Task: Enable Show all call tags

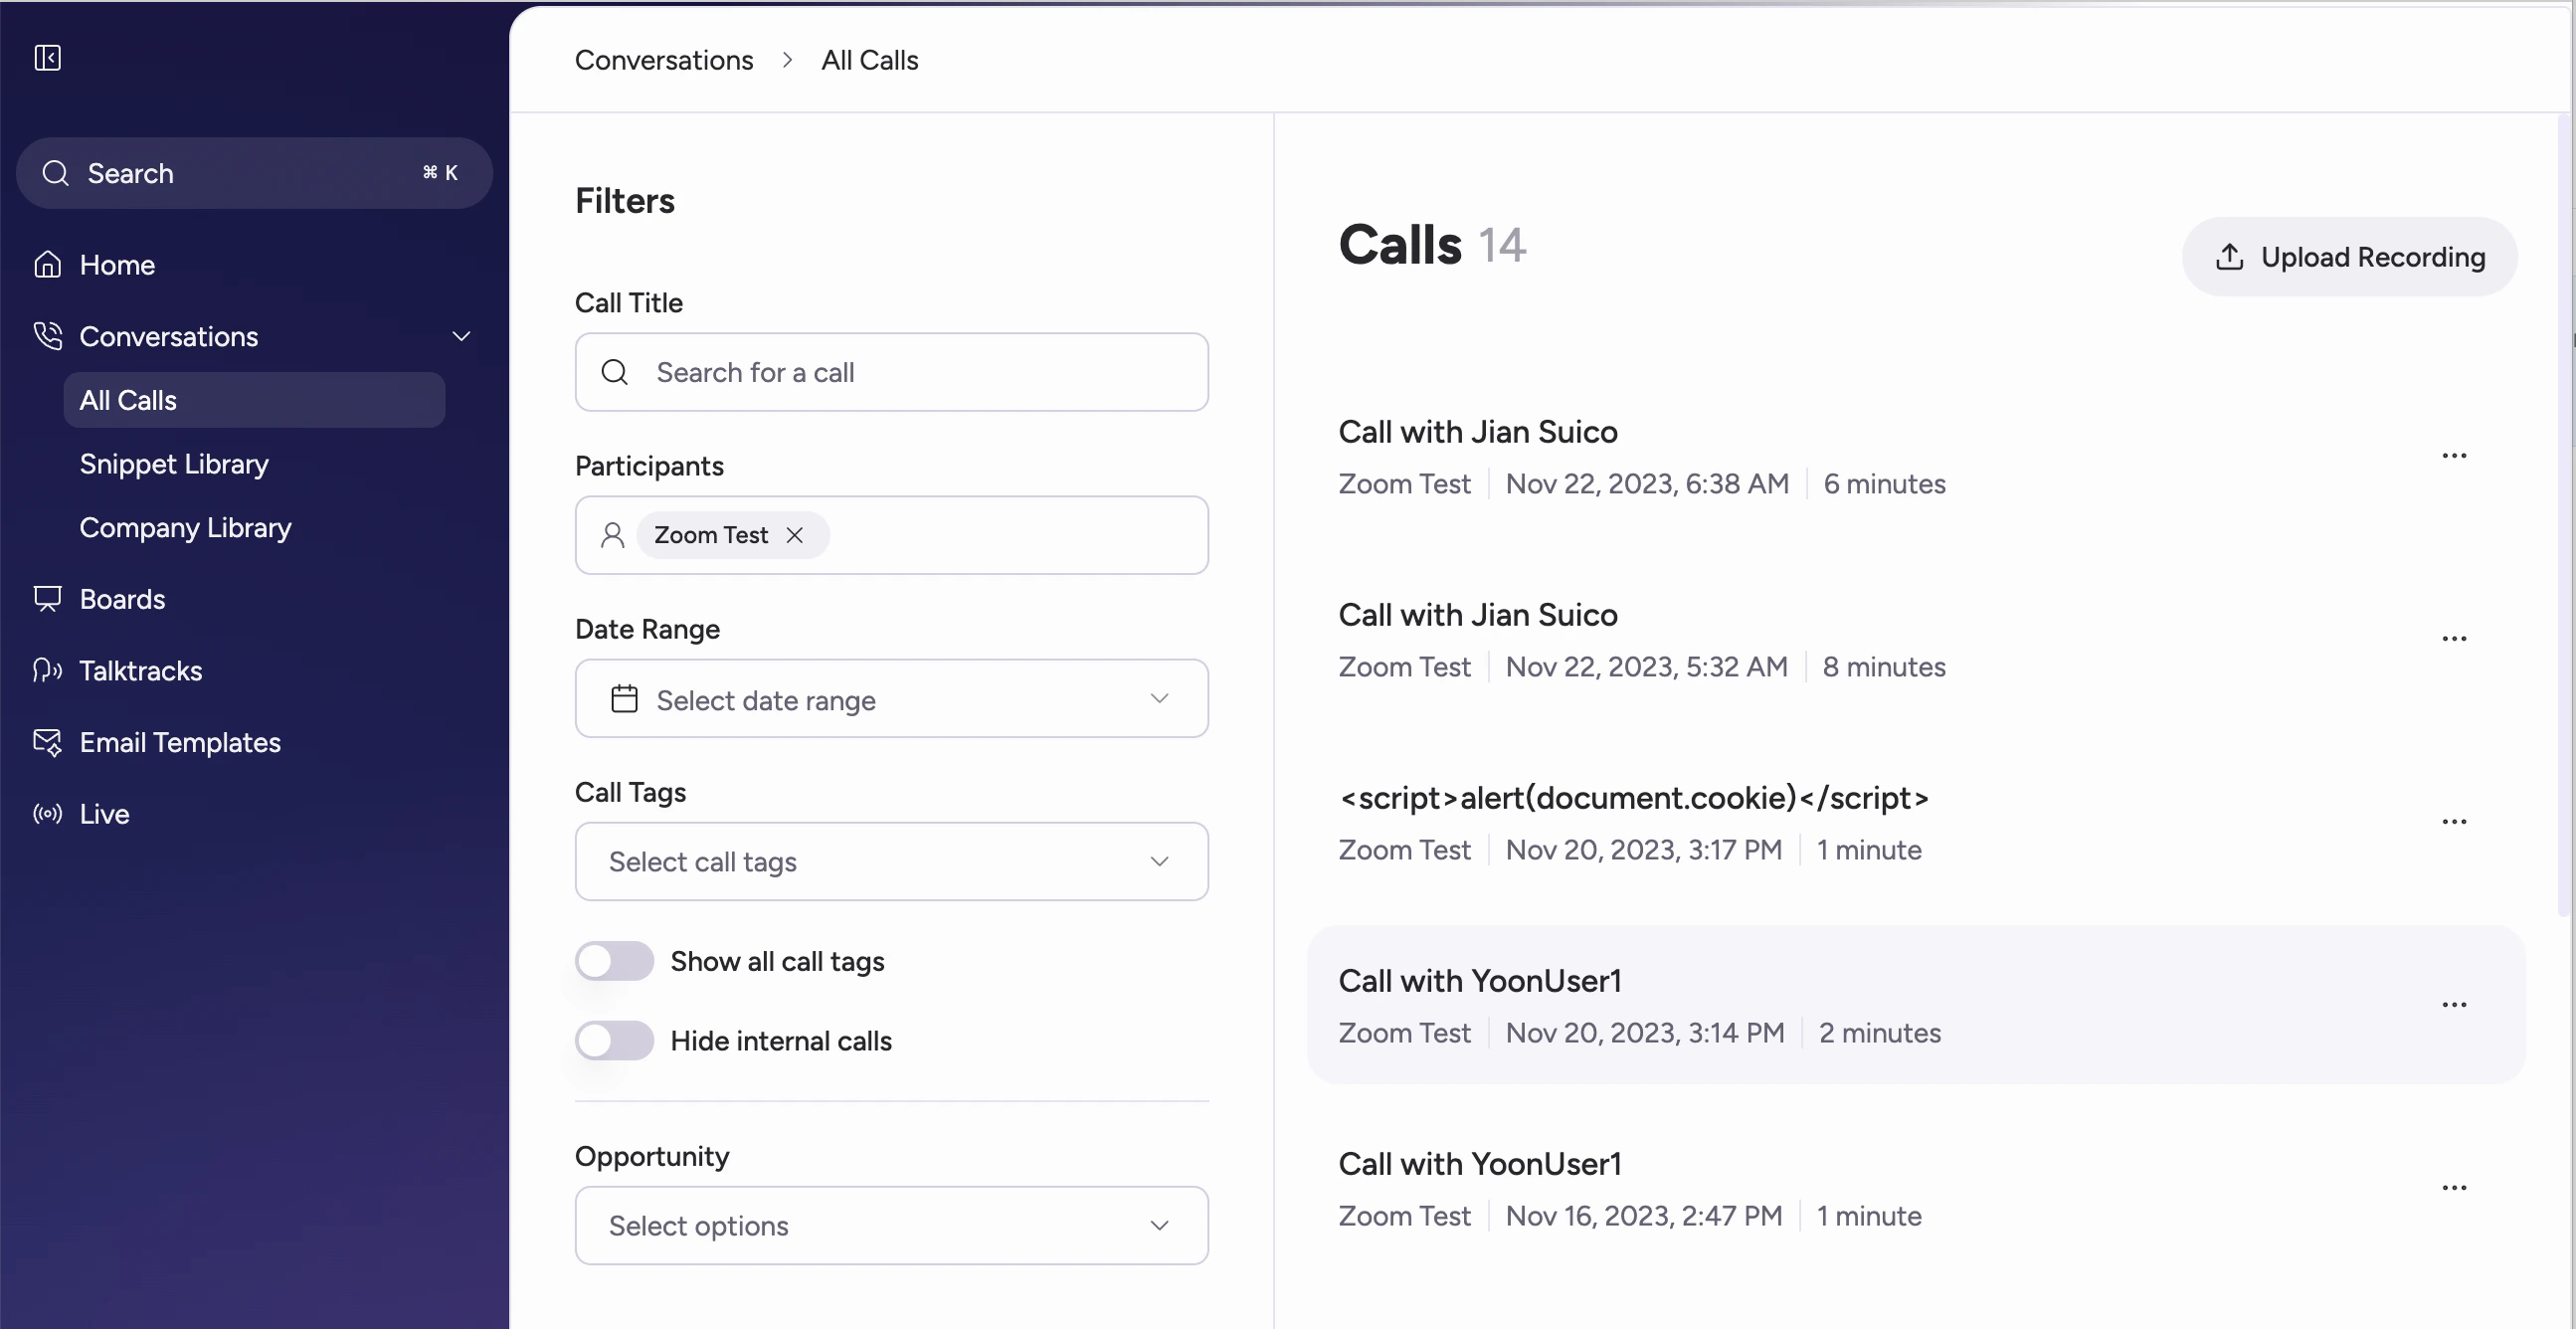Action: [x=613, y=961]
